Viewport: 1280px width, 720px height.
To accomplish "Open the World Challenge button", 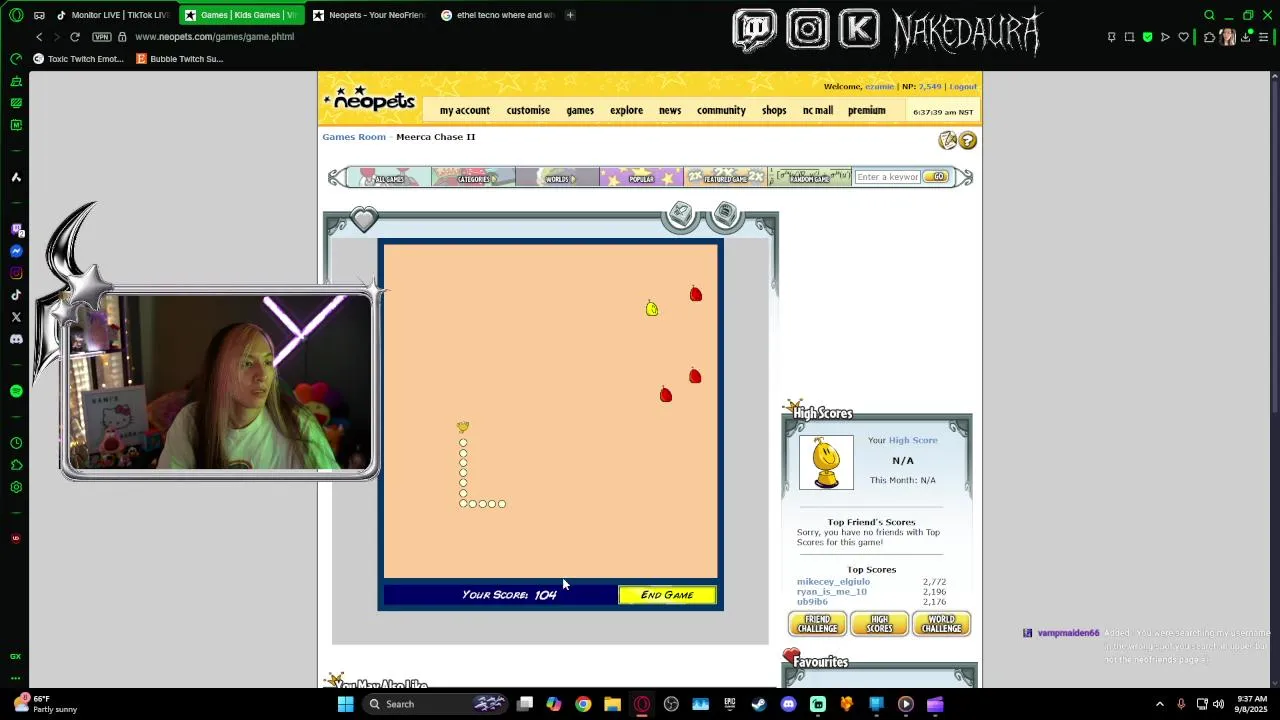I will coord(941,624).
